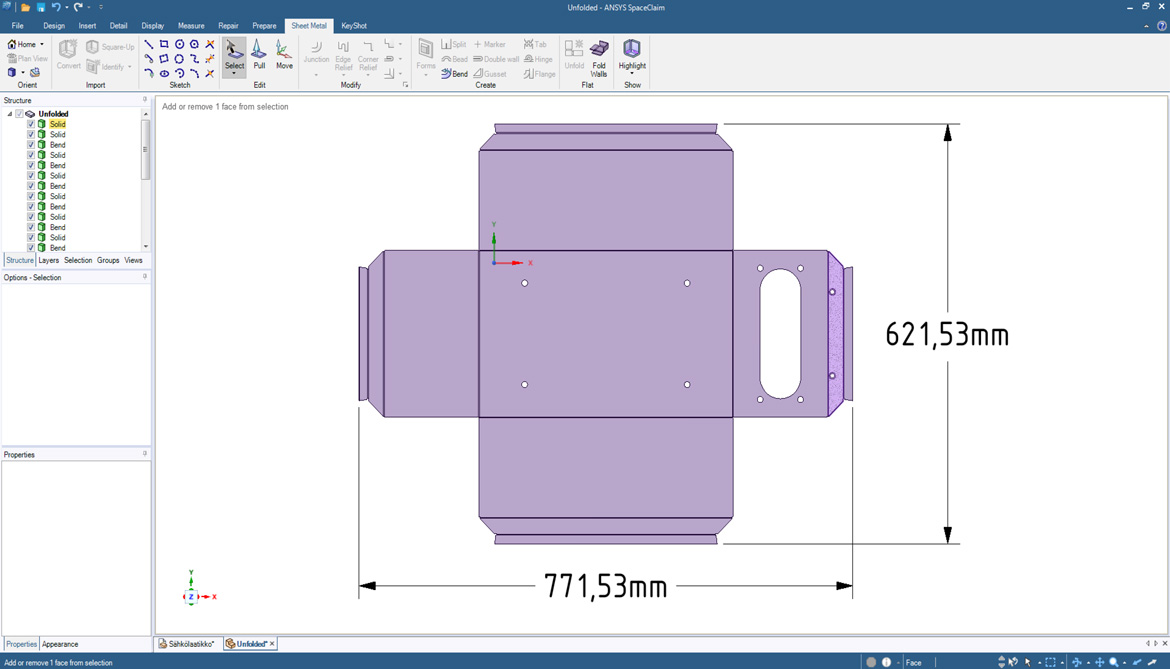Open the Appearance tab at bottom left
The height and width of the screenshot is (669, 1170).
tap(60, 644)
